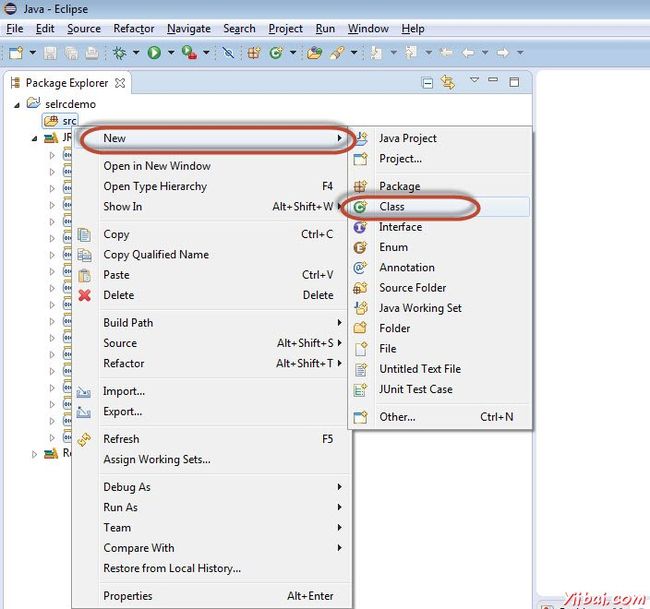Open the Navigate menu
This screenshot has height=609, width=650.
(189, 29)
